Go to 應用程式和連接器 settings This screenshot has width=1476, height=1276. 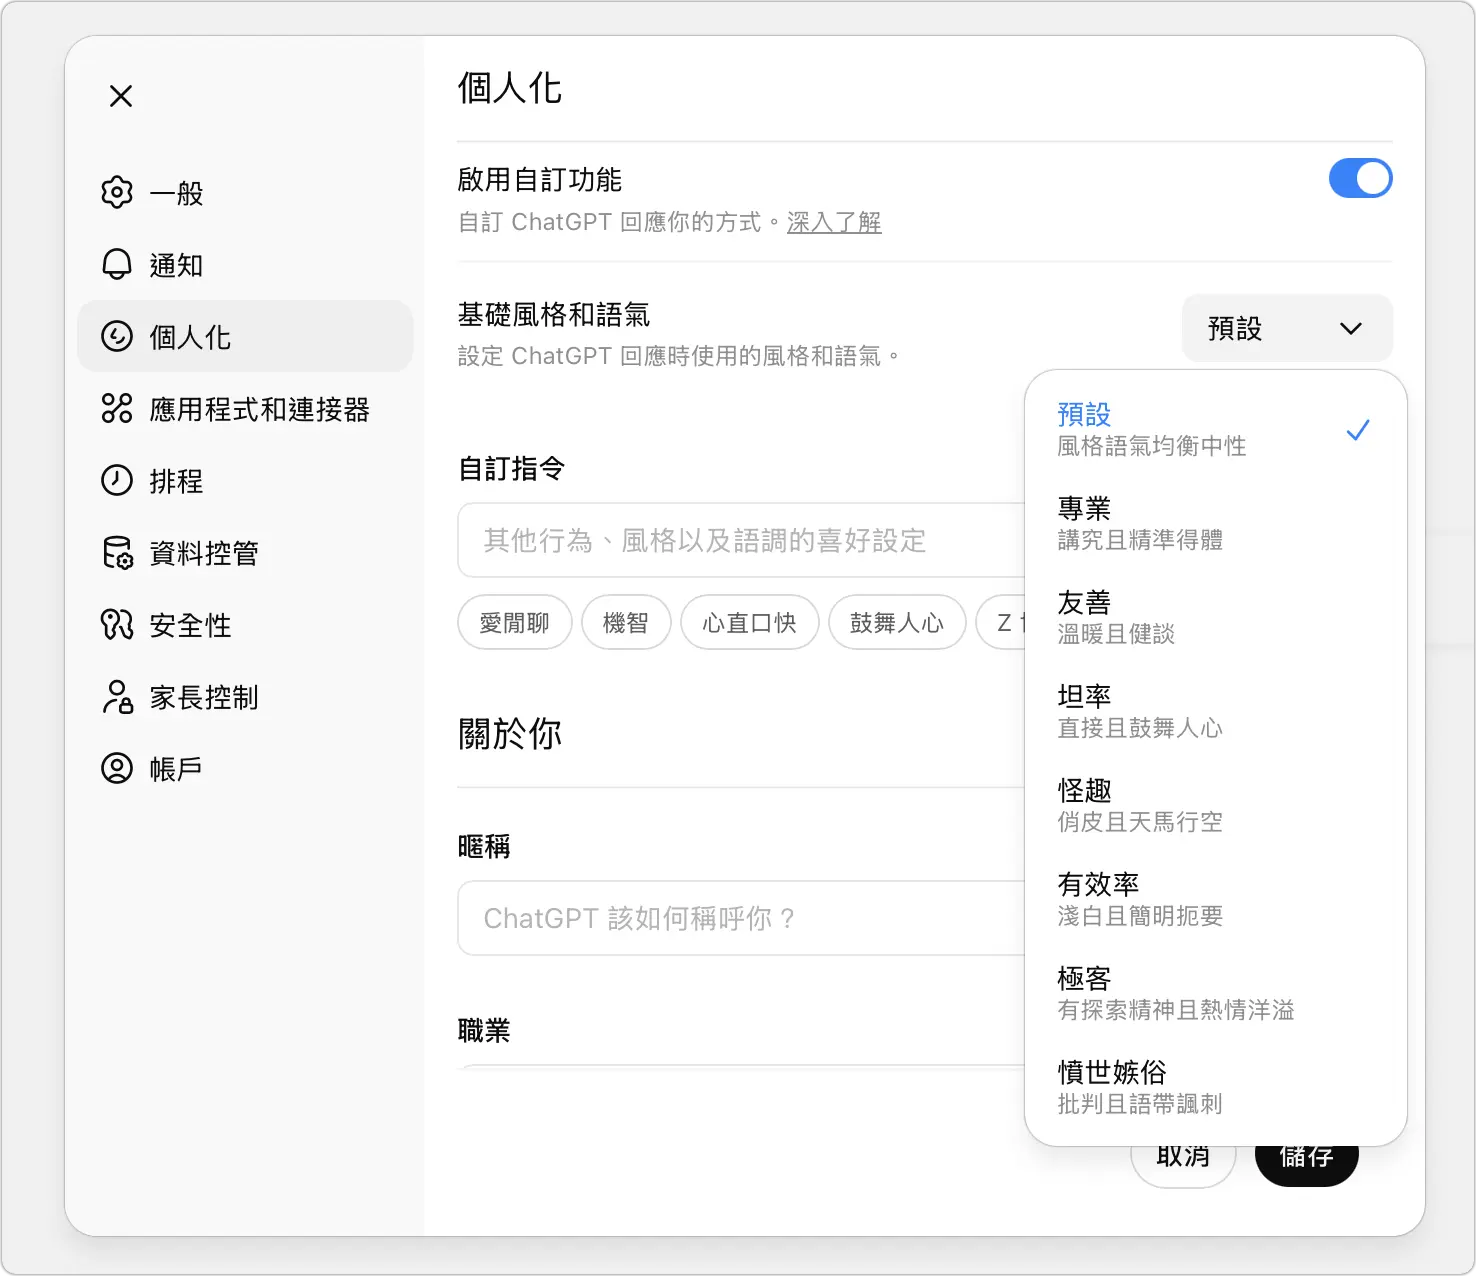[245, 408]
